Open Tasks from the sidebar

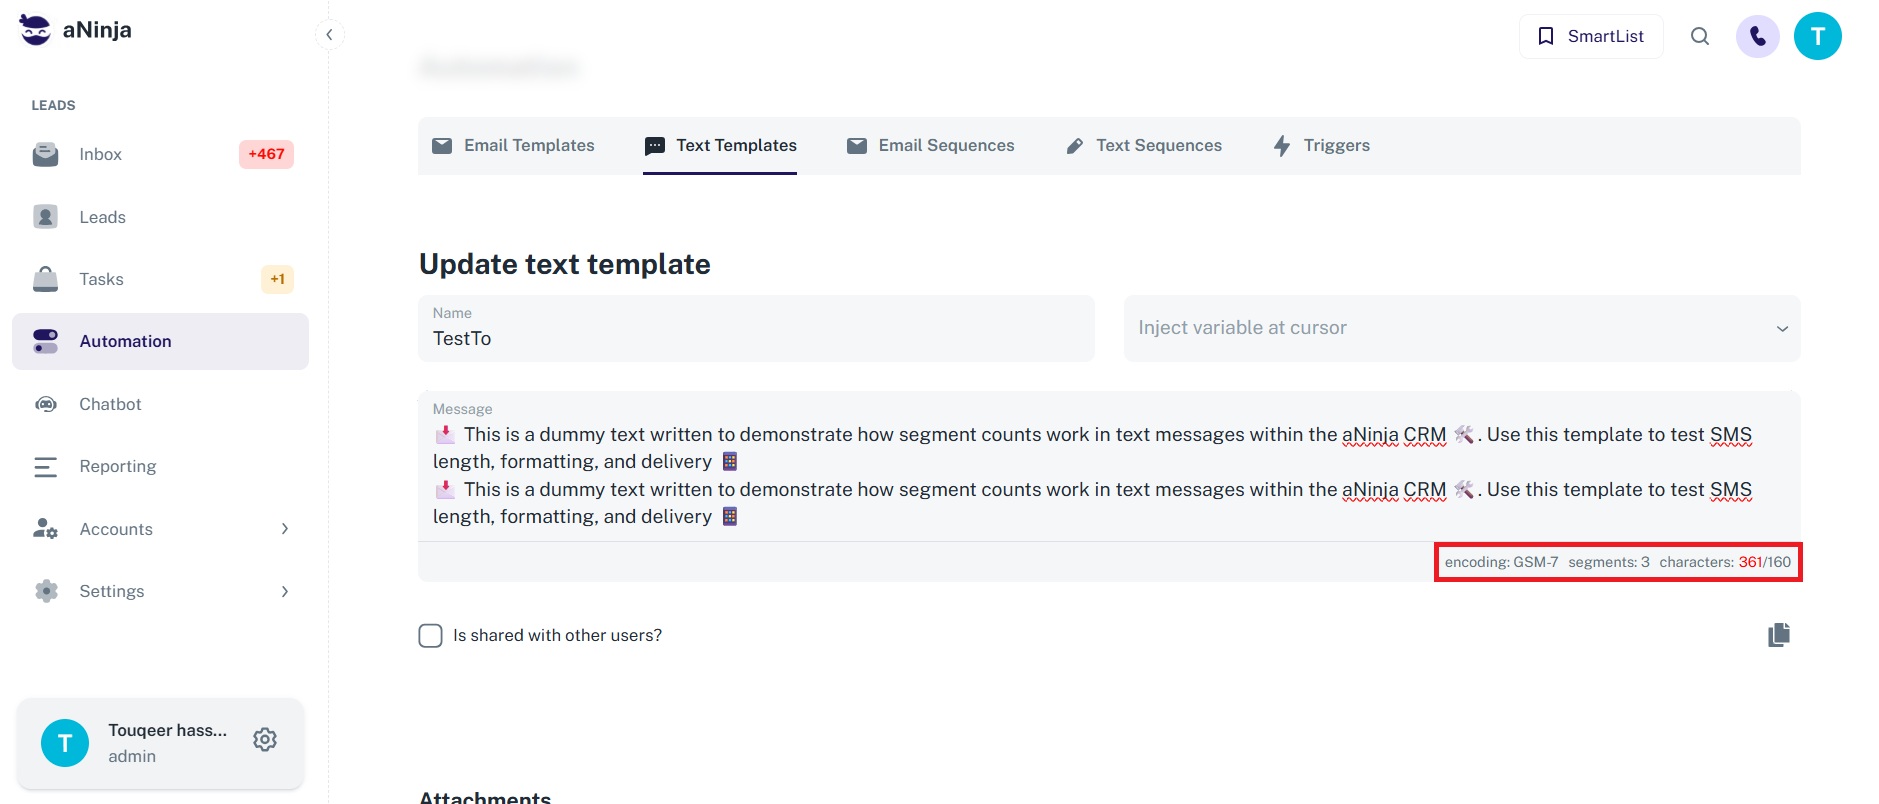[x=101, y=279]
